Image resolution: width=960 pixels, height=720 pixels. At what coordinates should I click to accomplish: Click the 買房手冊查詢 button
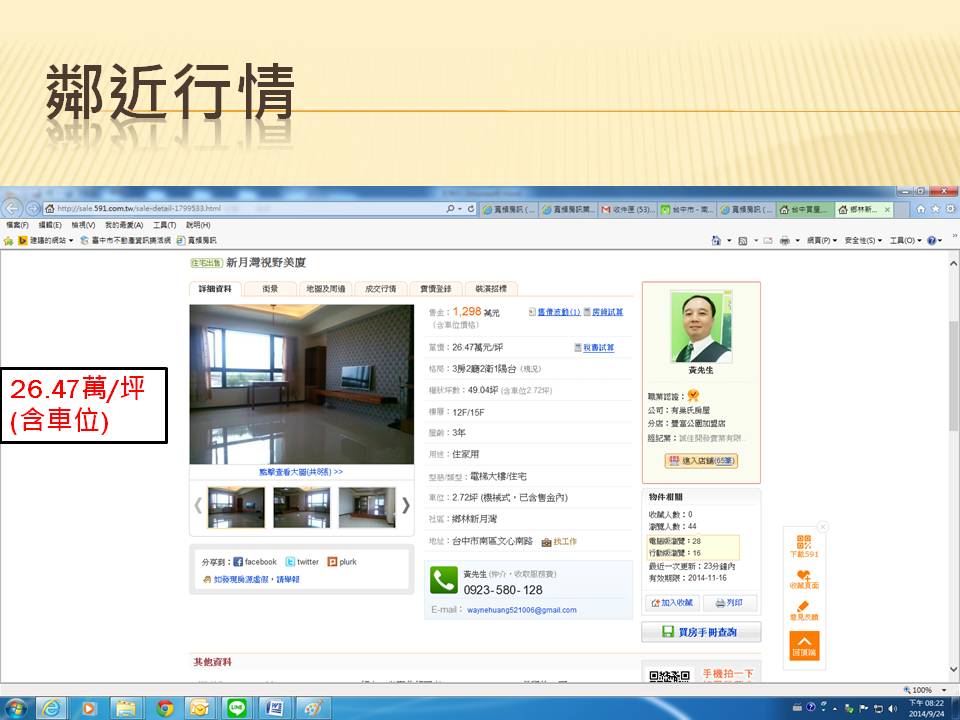coord(701,632)
